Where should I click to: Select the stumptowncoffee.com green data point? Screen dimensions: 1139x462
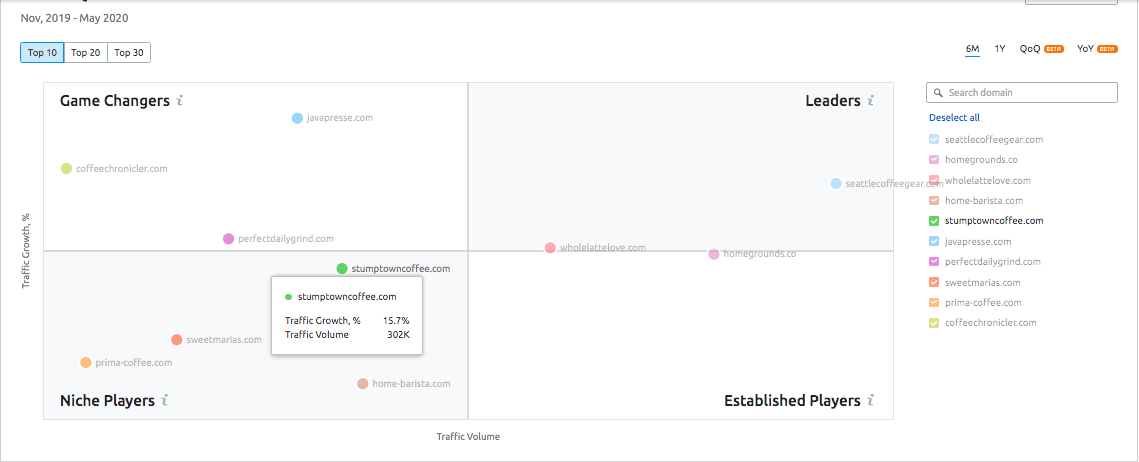tap(342, 269)
